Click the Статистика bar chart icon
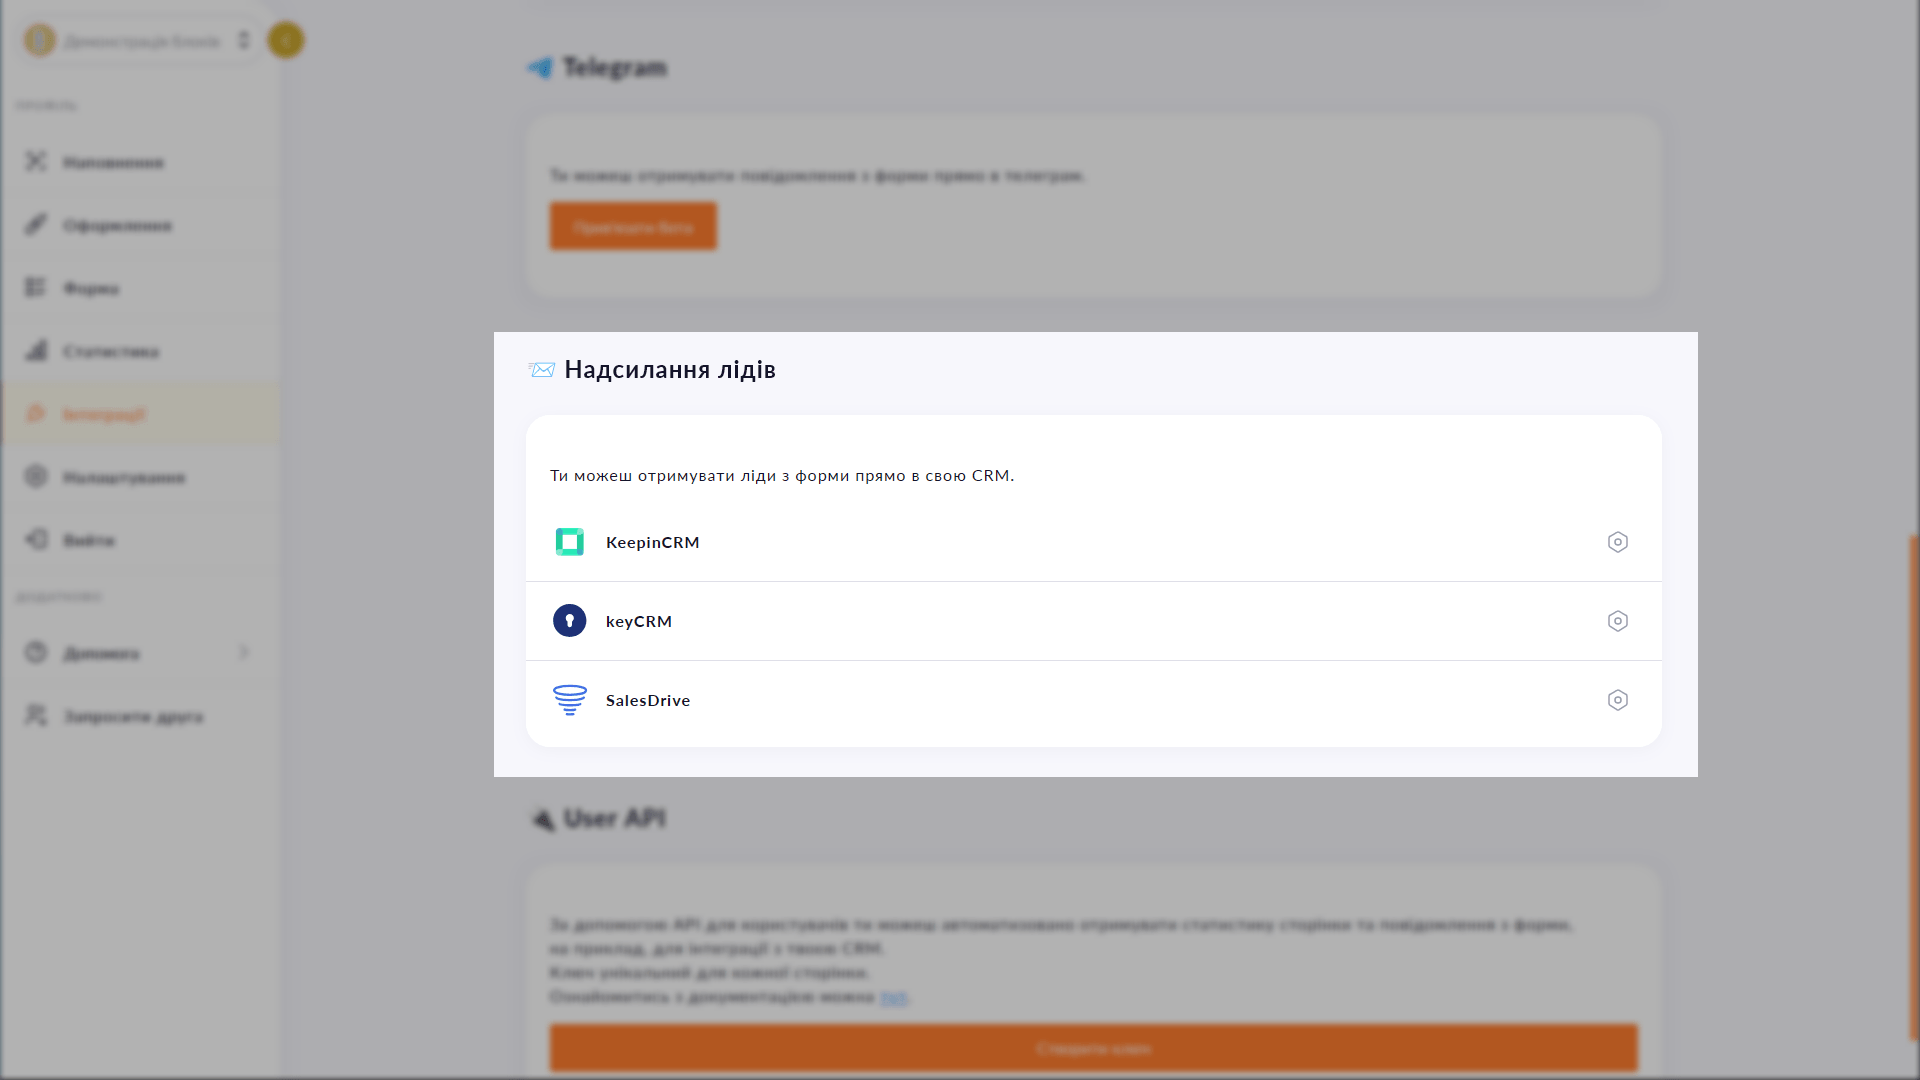The height and width of the screenshot is (1080, 1920). [x=36, y=350]
